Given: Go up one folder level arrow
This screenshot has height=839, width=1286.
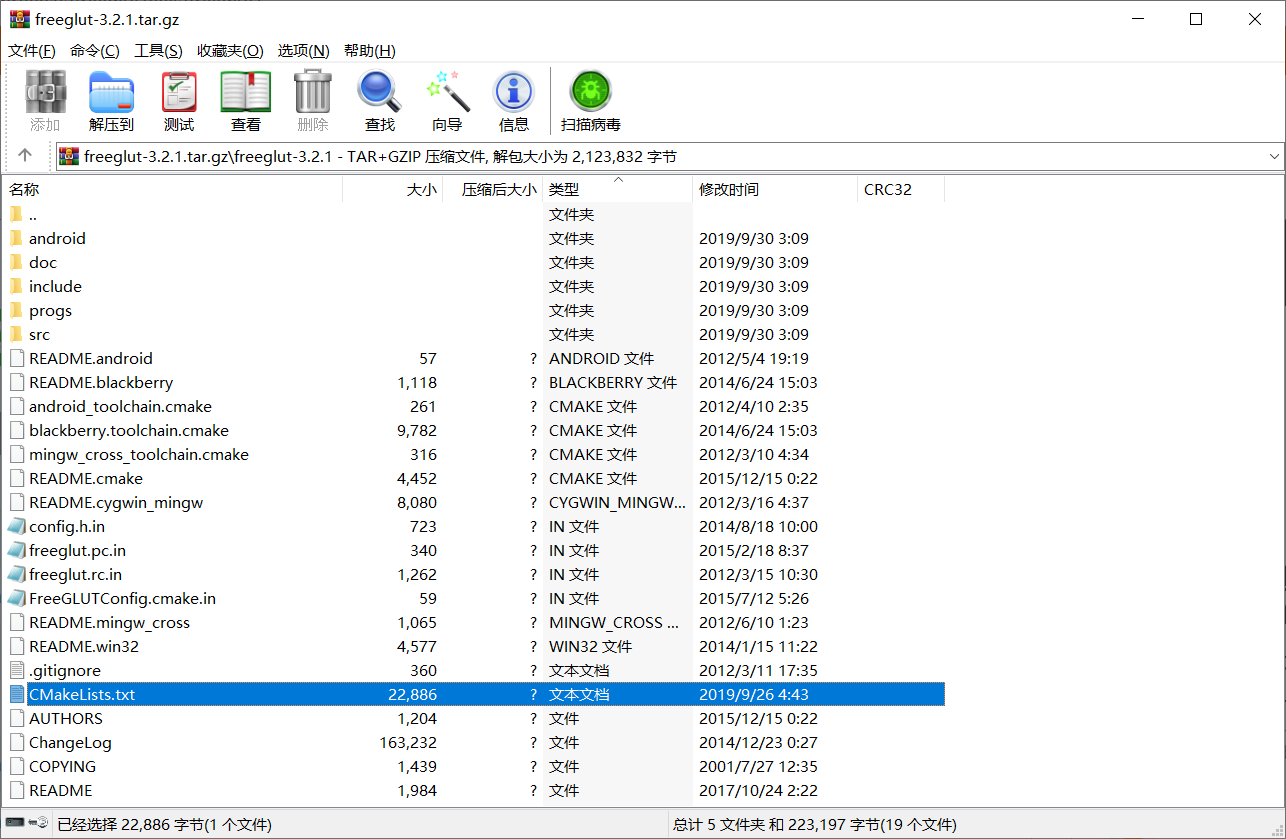Looking at the screenshot, I should click(x=25, y=156).
